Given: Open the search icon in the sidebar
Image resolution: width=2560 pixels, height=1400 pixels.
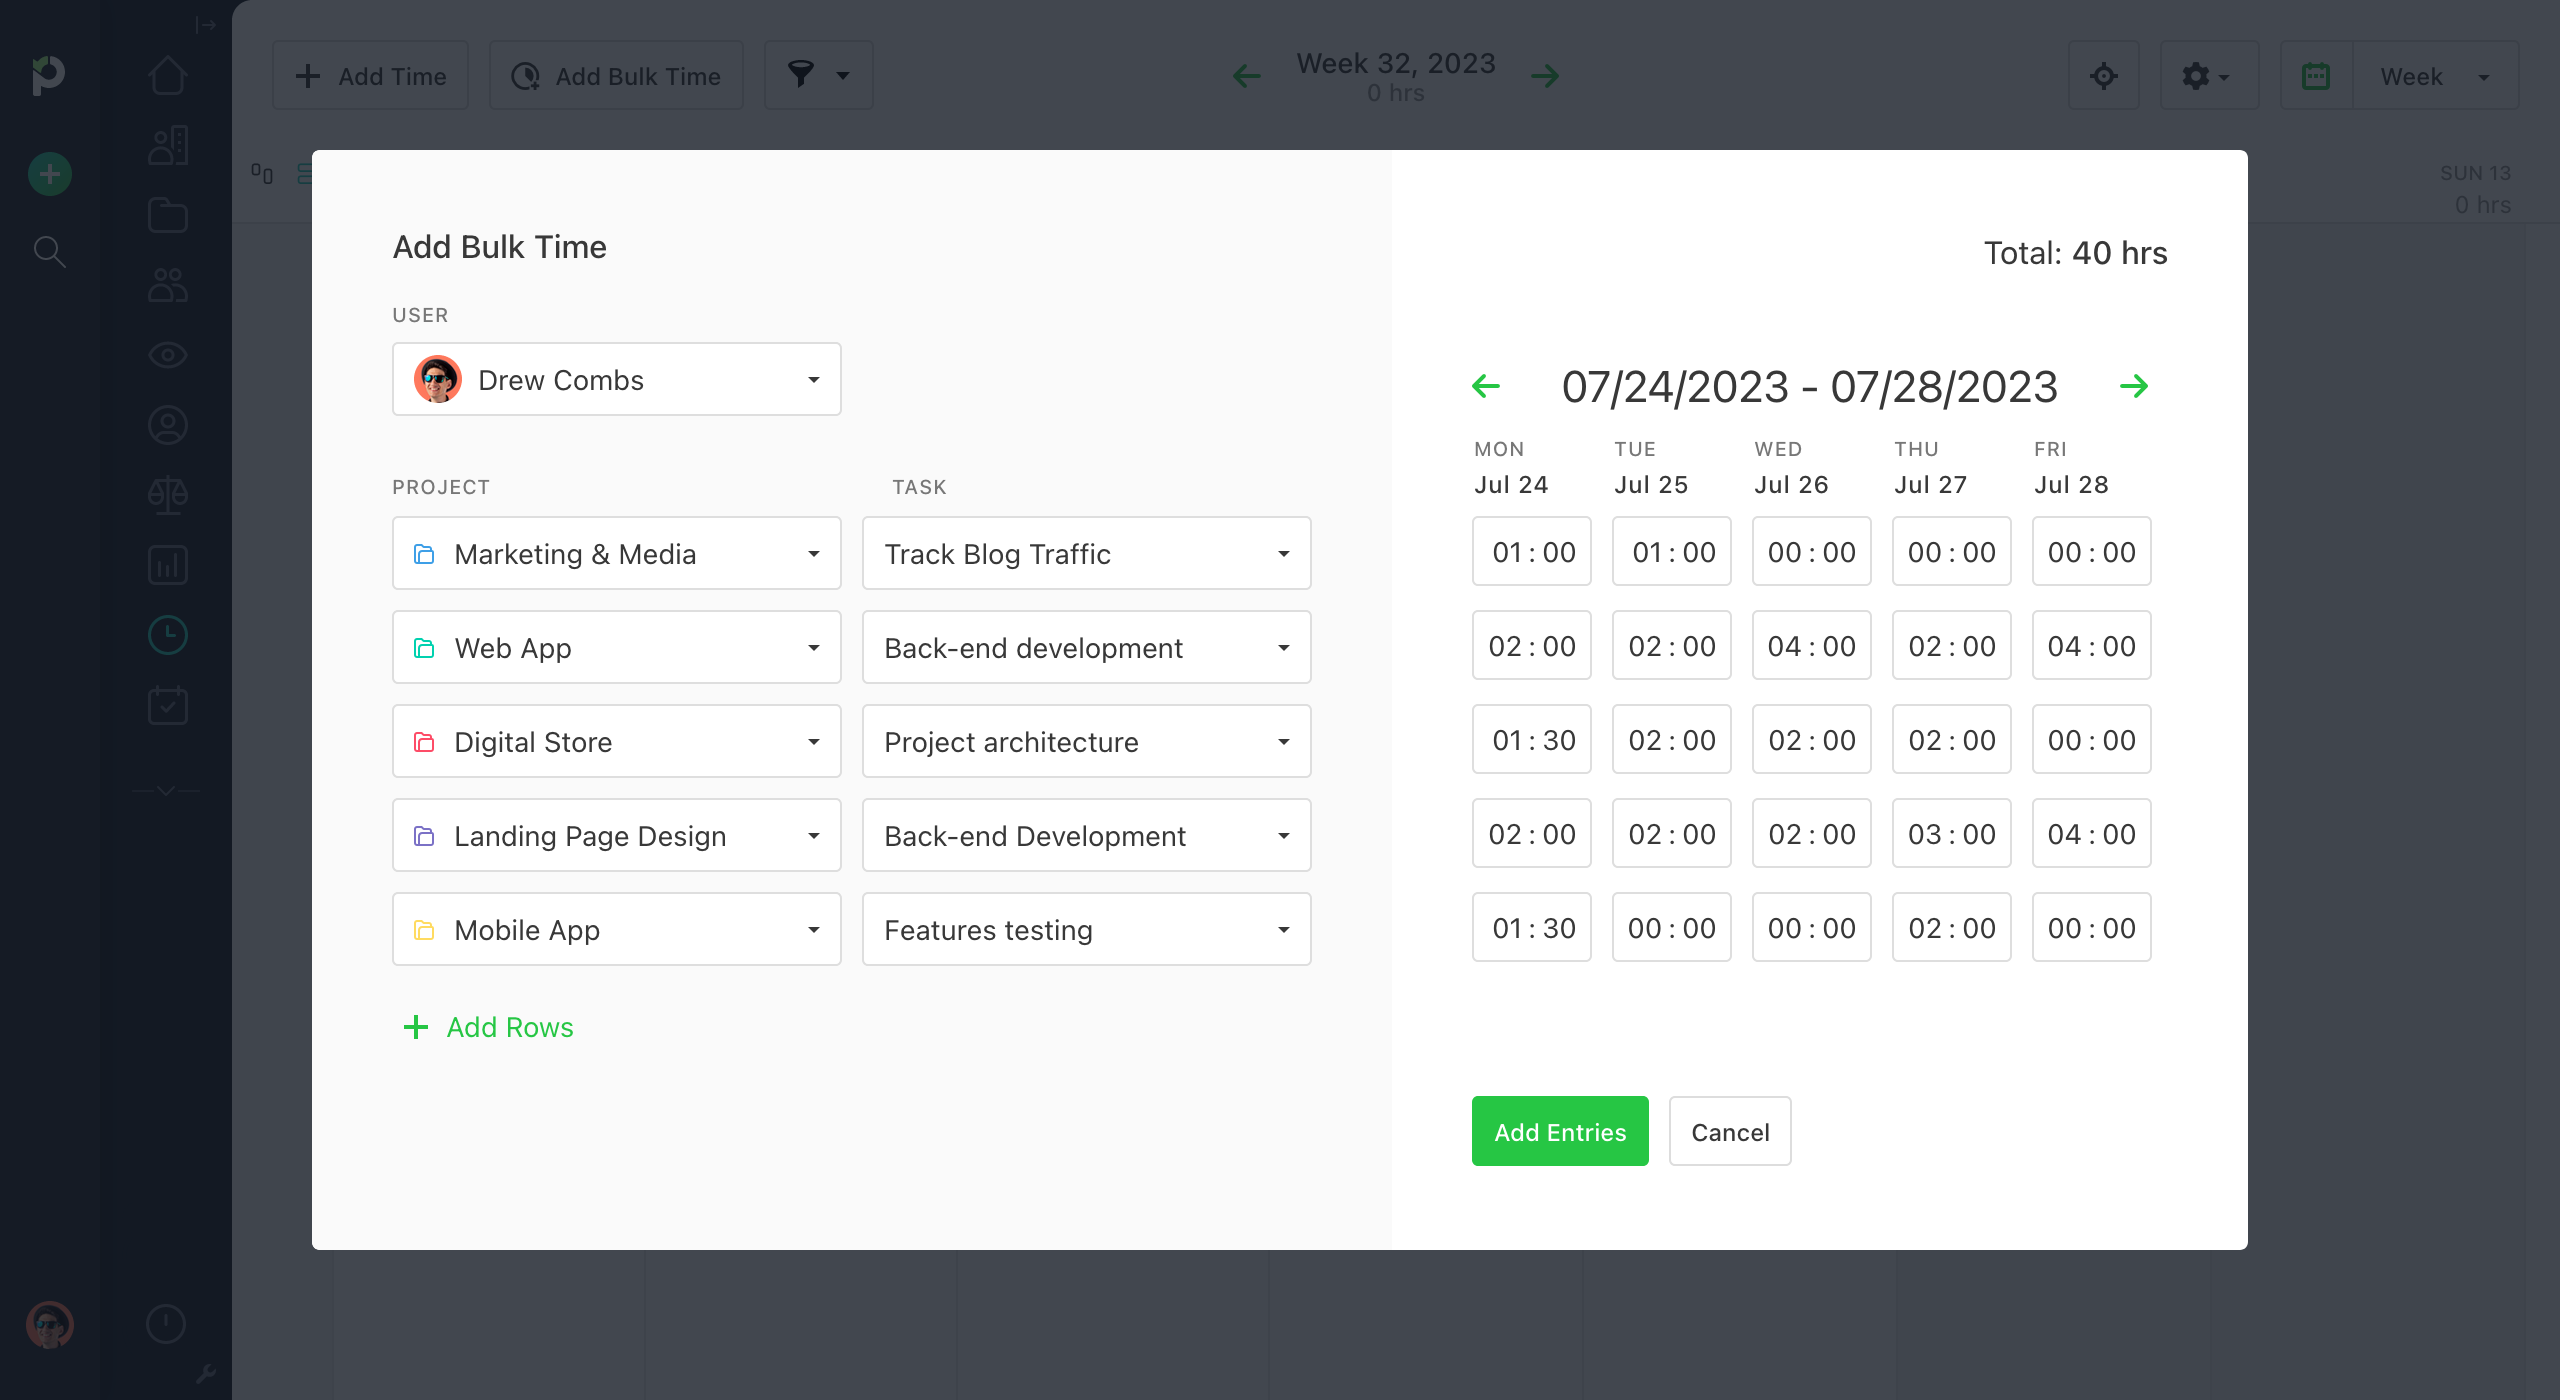Looking at the screenshot, I should point(49,252).
